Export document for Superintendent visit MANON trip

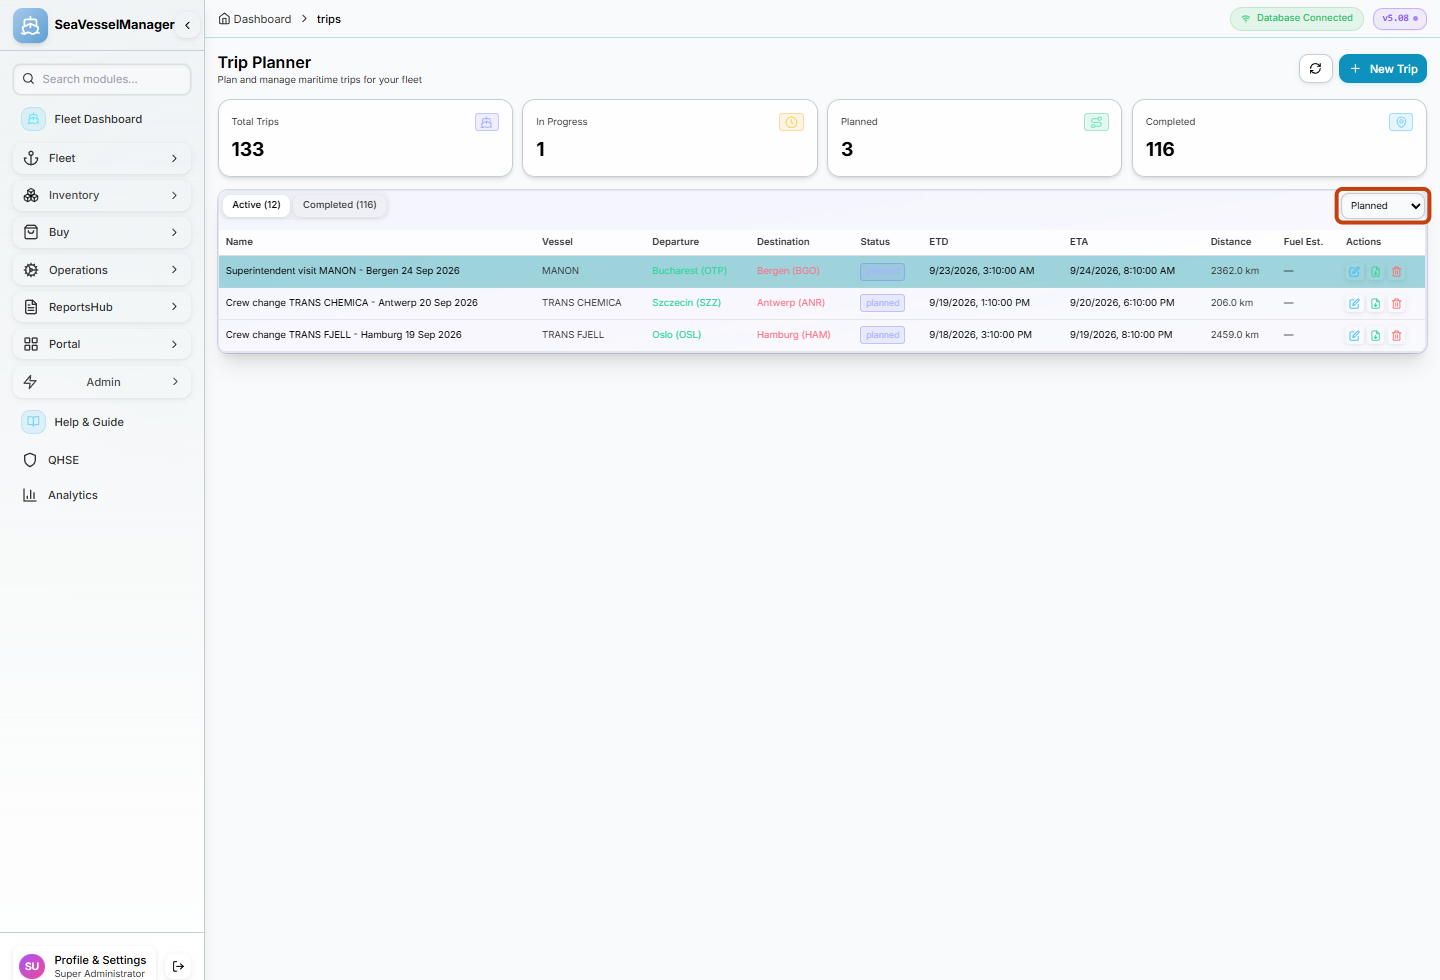1376,272
